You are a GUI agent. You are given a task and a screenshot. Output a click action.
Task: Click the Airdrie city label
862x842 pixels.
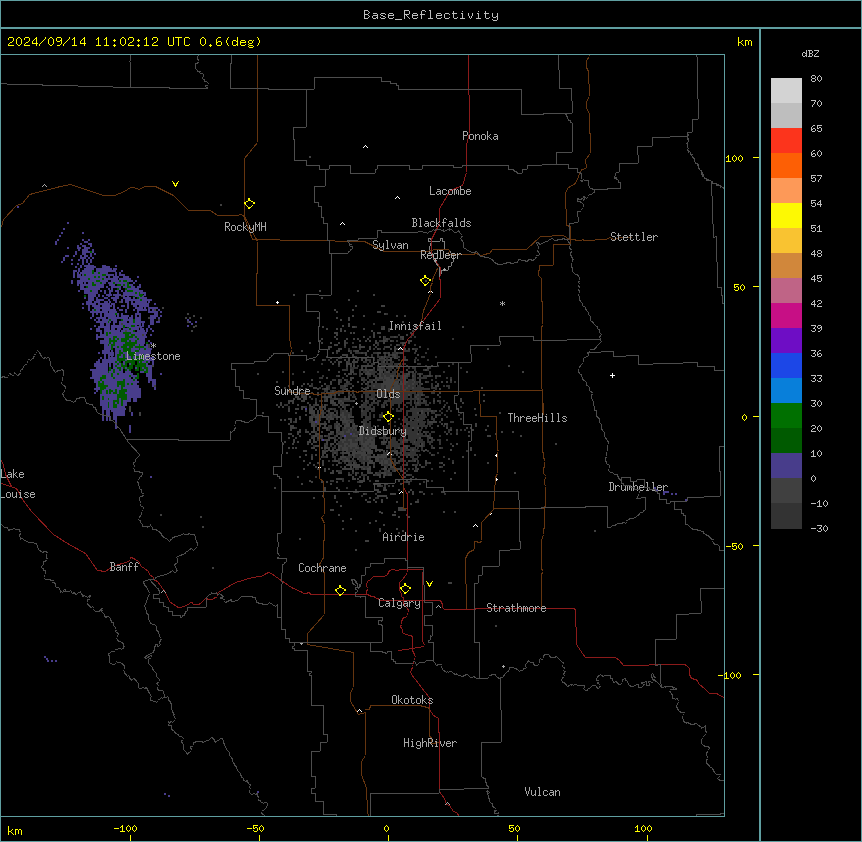(x=404, y=537)
